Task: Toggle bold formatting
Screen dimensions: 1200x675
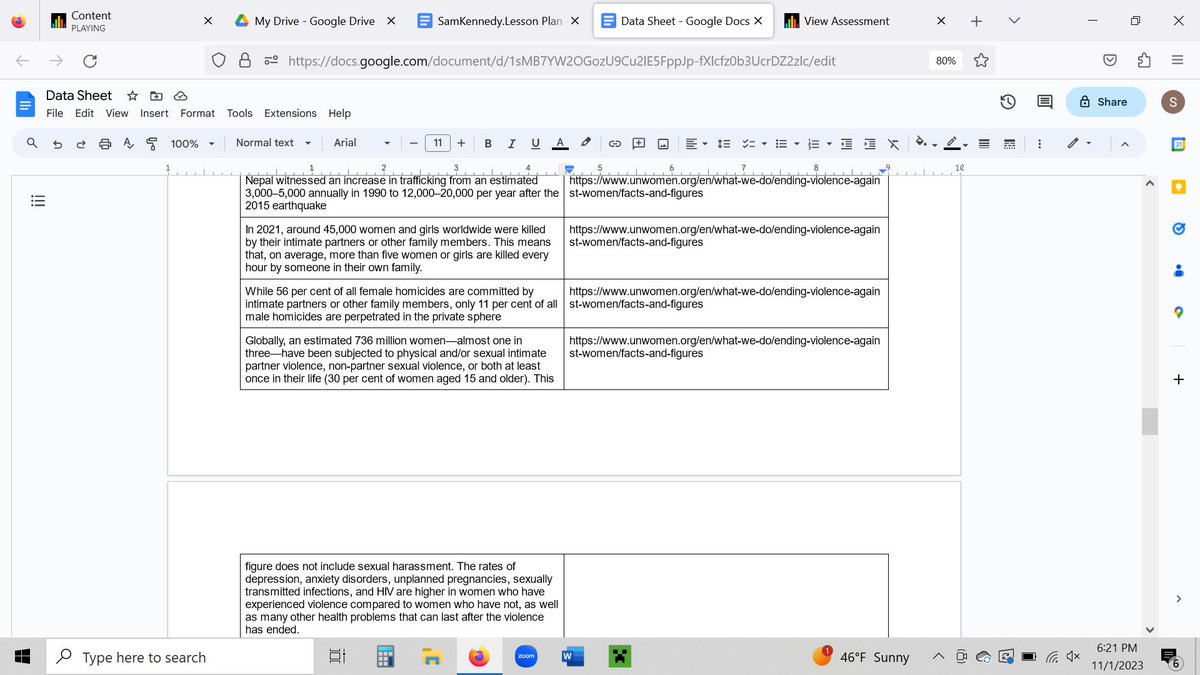Action: tap(488, 143)
